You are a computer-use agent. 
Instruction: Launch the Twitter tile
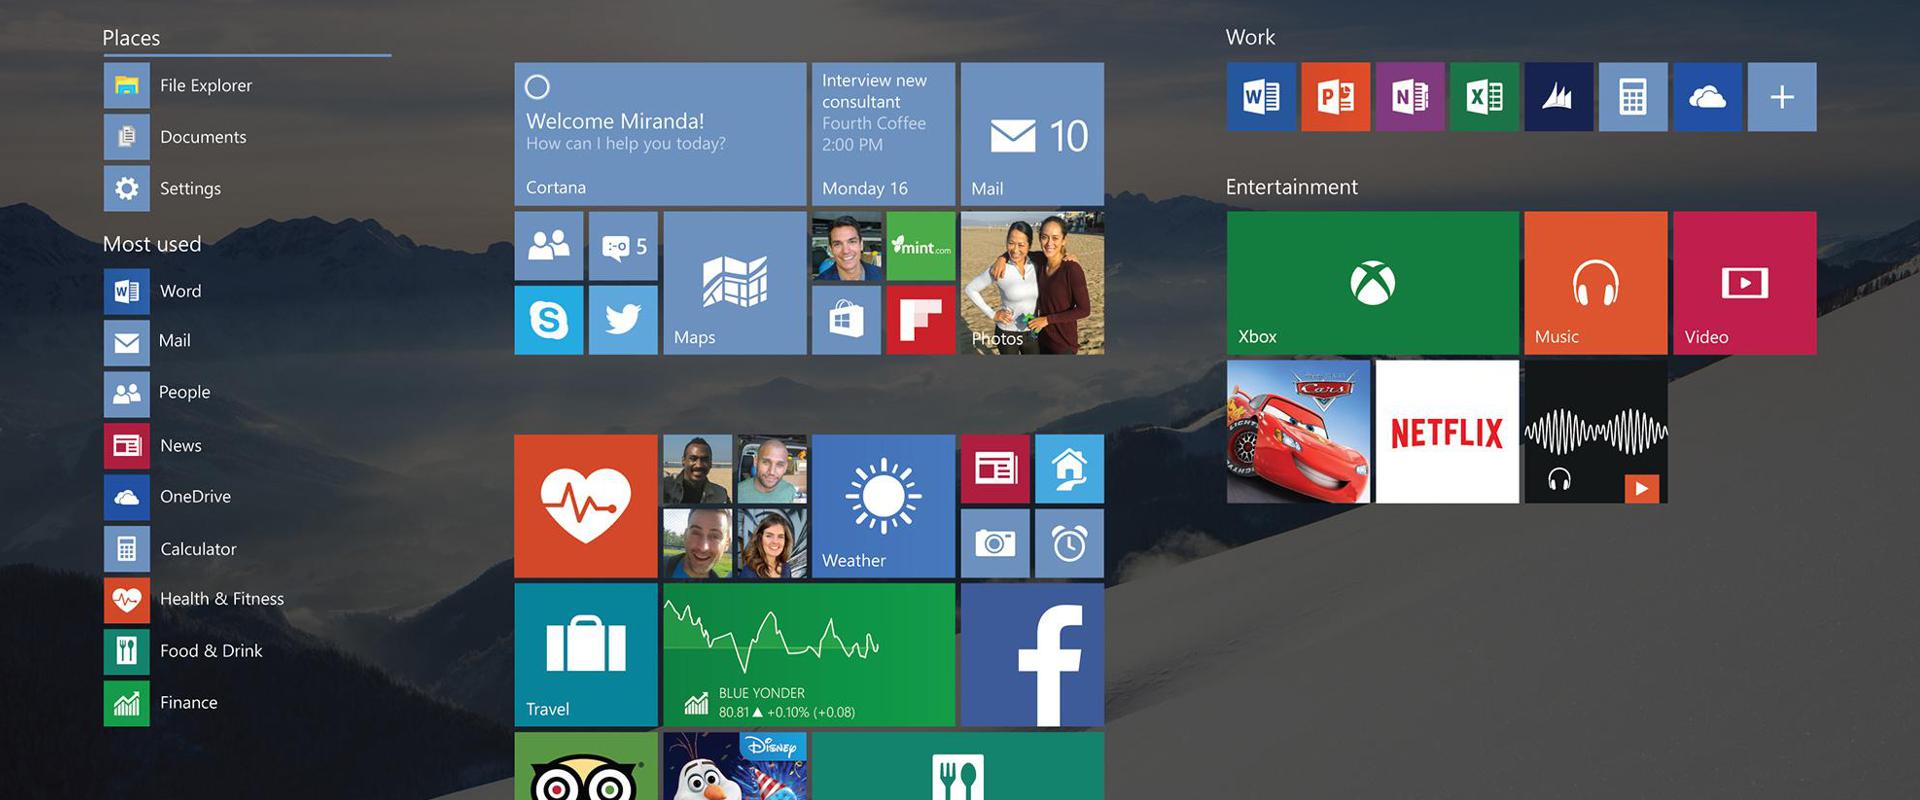[623, 320]
